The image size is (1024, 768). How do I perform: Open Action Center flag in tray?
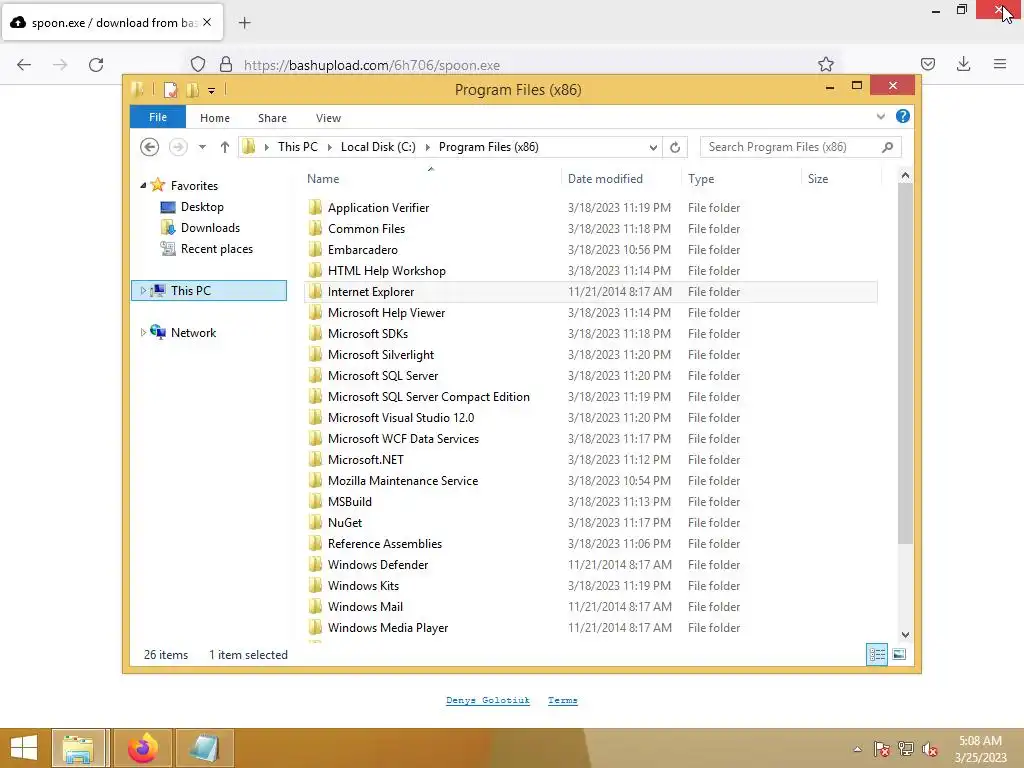coord(882,749)
